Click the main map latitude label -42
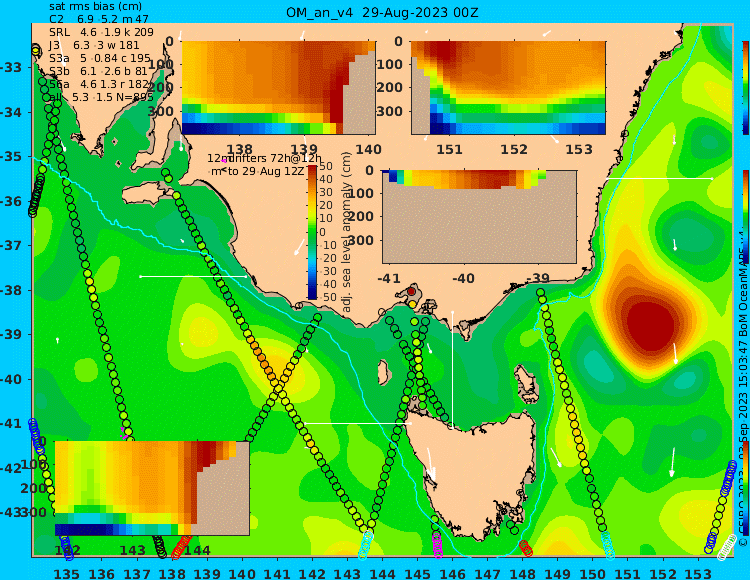 pyautogui.click(x=11, y=468)
